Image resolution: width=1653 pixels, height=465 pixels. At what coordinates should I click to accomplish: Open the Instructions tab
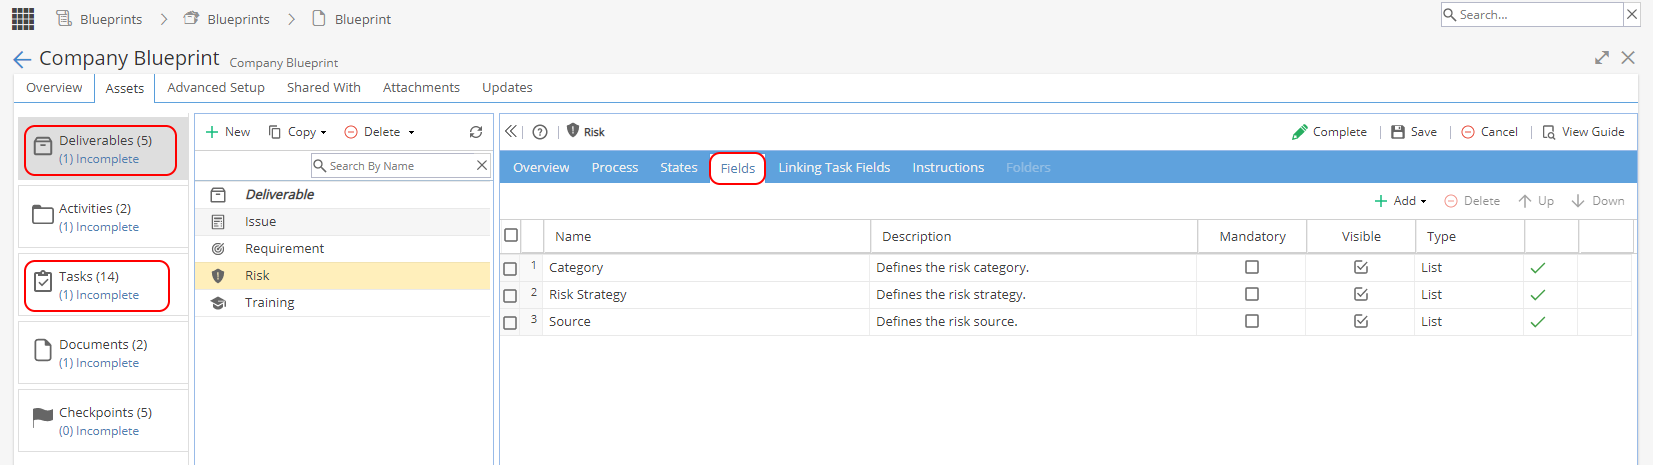point(948,168)
